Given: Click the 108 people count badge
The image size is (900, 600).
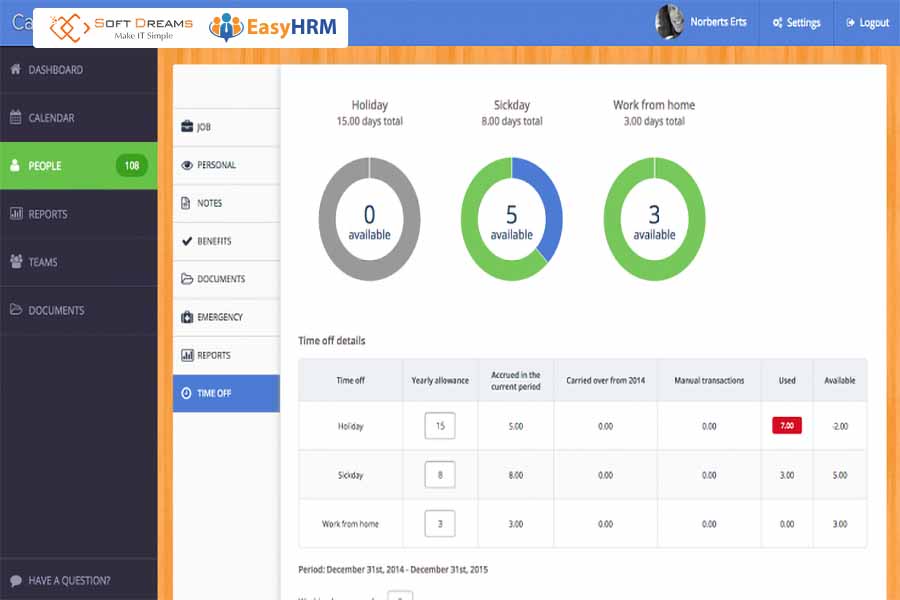Looking at the screenshot, I should click(131, 165).
